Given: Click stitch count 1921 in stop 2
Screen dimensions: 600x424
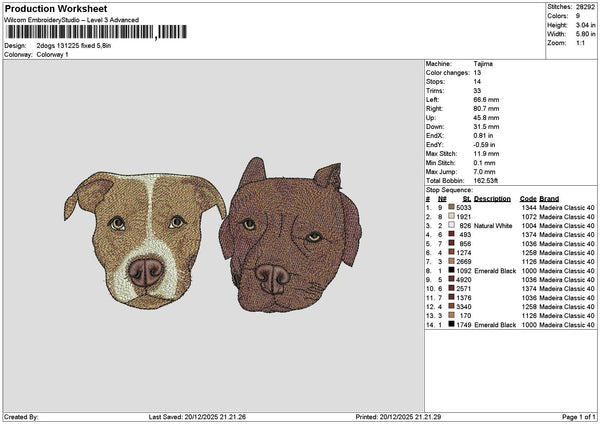Looking at the screenshot, I should [463, 217].
